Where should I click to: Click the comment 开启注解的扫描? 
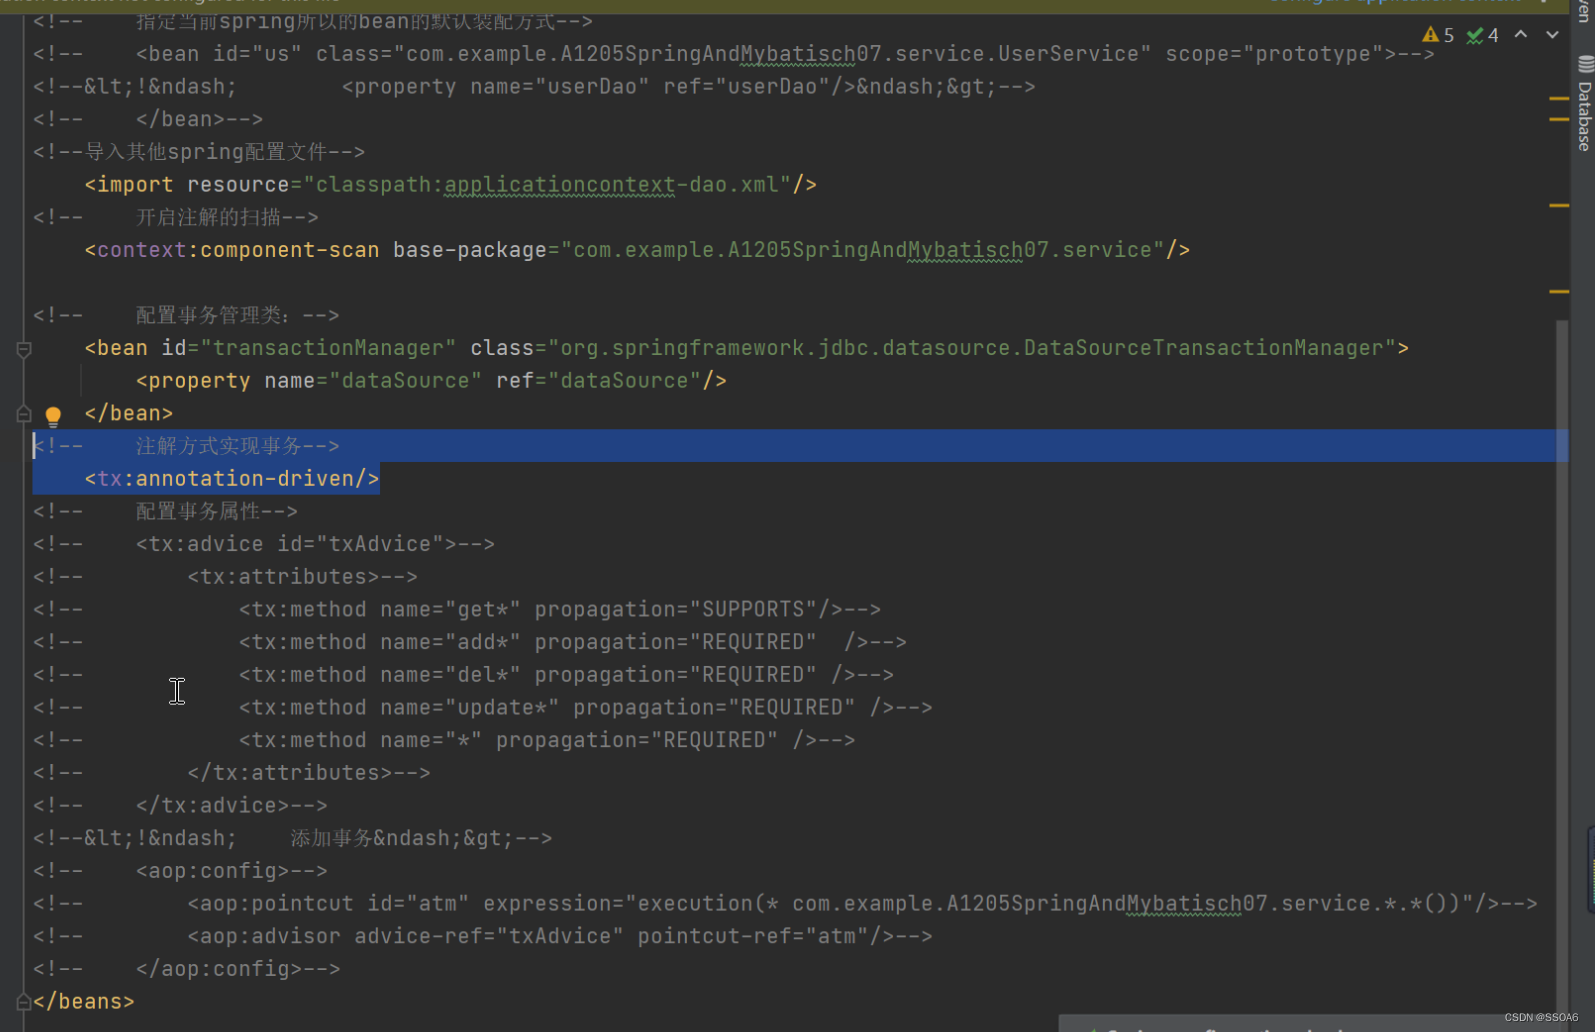pos(176,217)
